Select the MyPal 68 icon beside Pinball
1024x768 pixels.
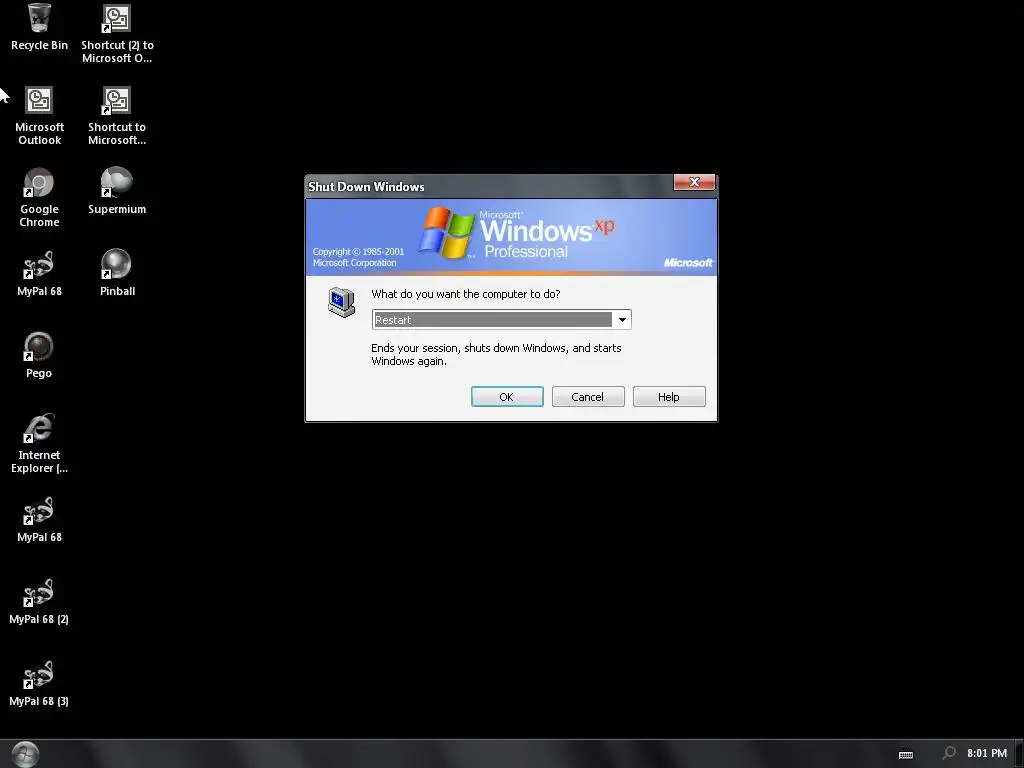[x=39, y=274]
